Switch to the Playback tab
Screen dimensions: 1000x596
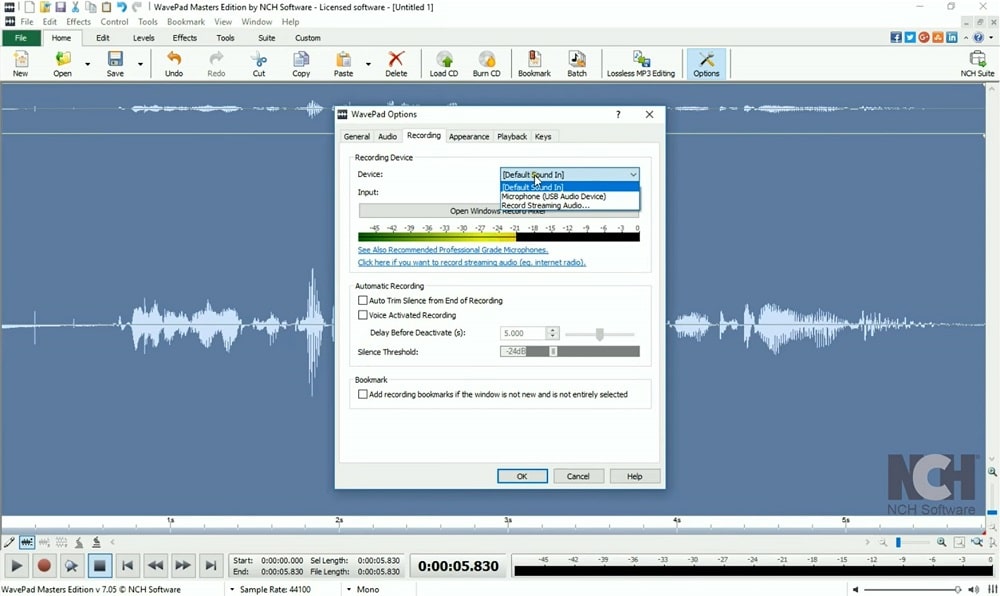[512, 136]
